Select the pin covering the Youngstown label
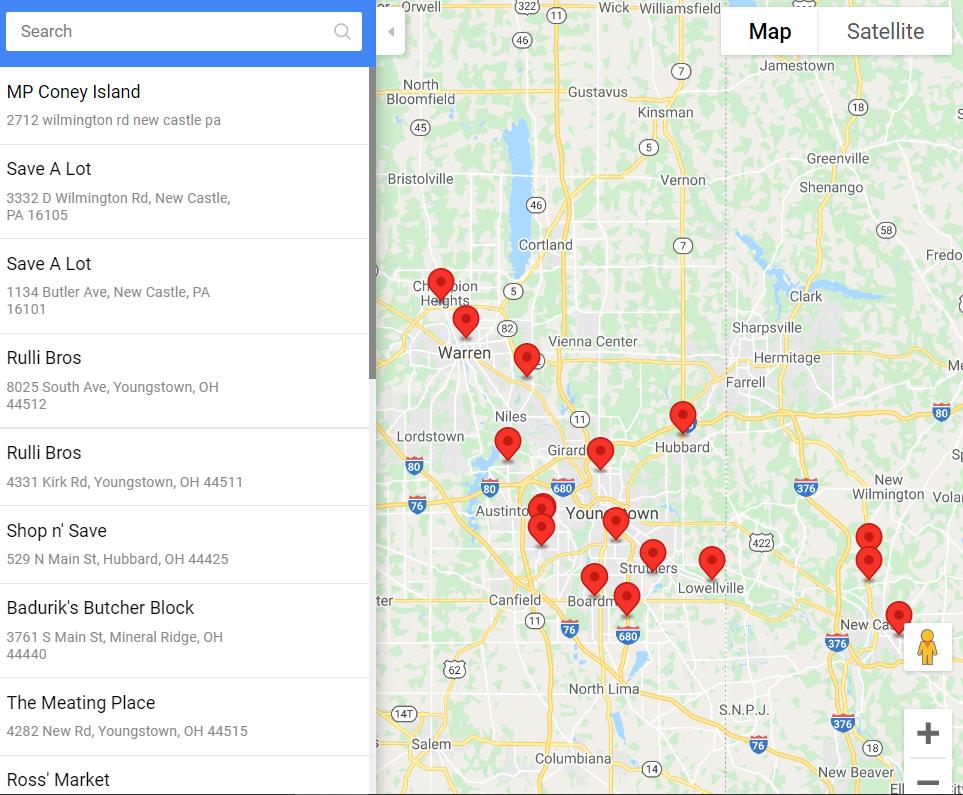The image size is (963, 795). (616, 523)
